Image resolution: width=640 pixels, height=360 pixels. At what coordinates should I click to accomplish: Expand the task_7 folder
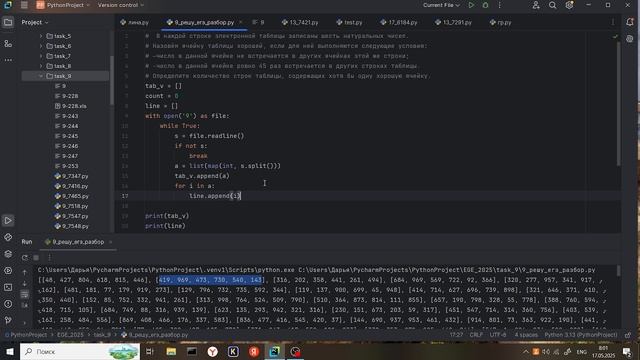click(41, 56)
